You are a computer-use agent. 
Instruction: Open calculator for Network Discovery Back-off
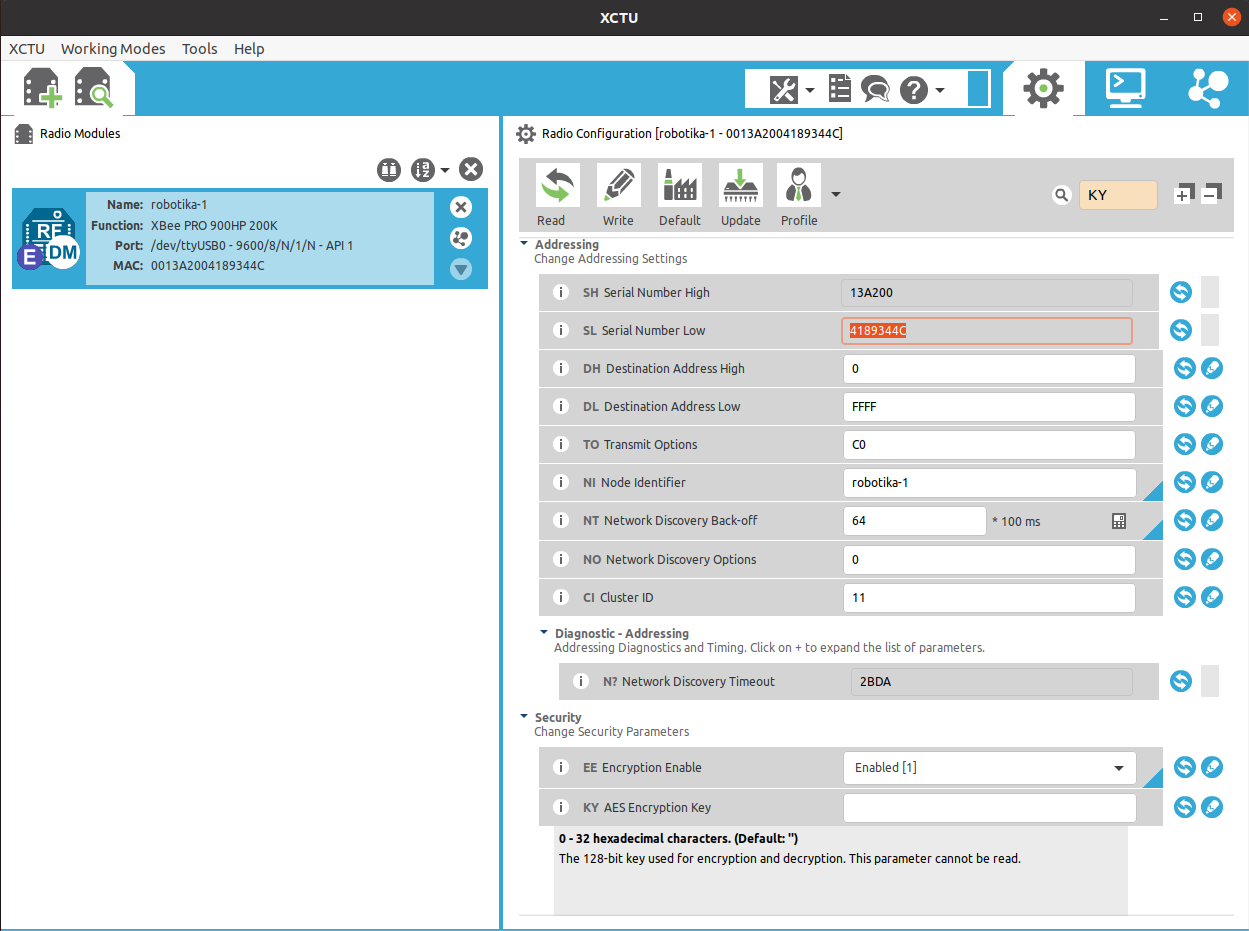tap(1119, 521)
